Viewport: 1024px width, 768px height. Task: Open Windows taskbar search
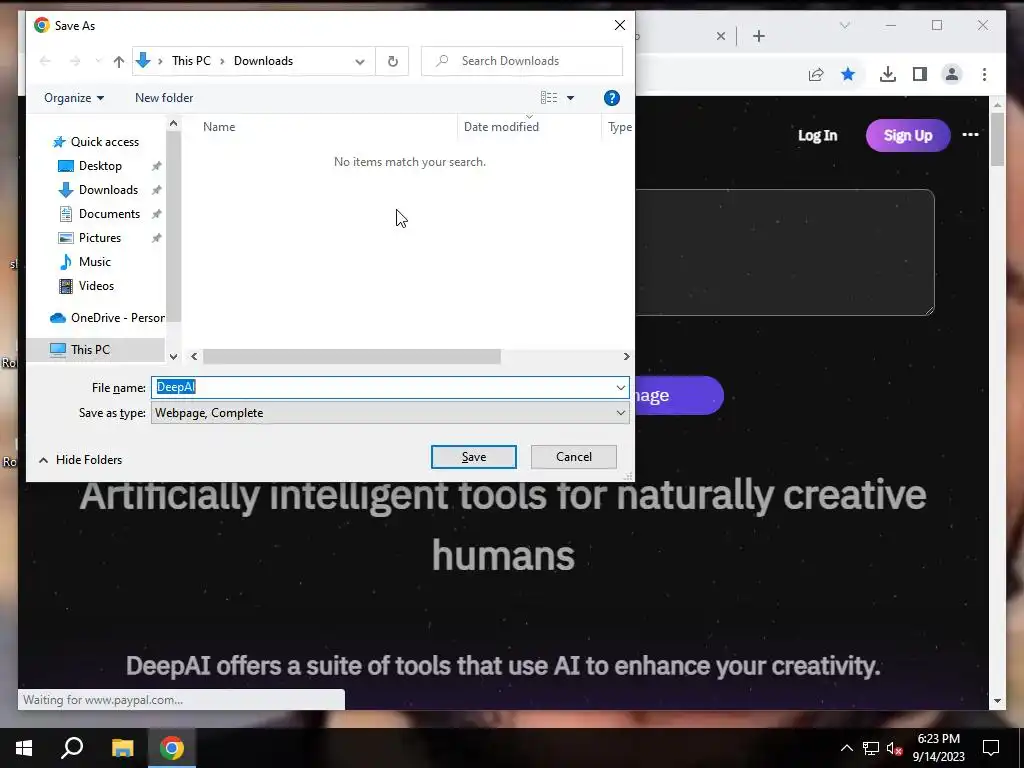click(72, 748)
